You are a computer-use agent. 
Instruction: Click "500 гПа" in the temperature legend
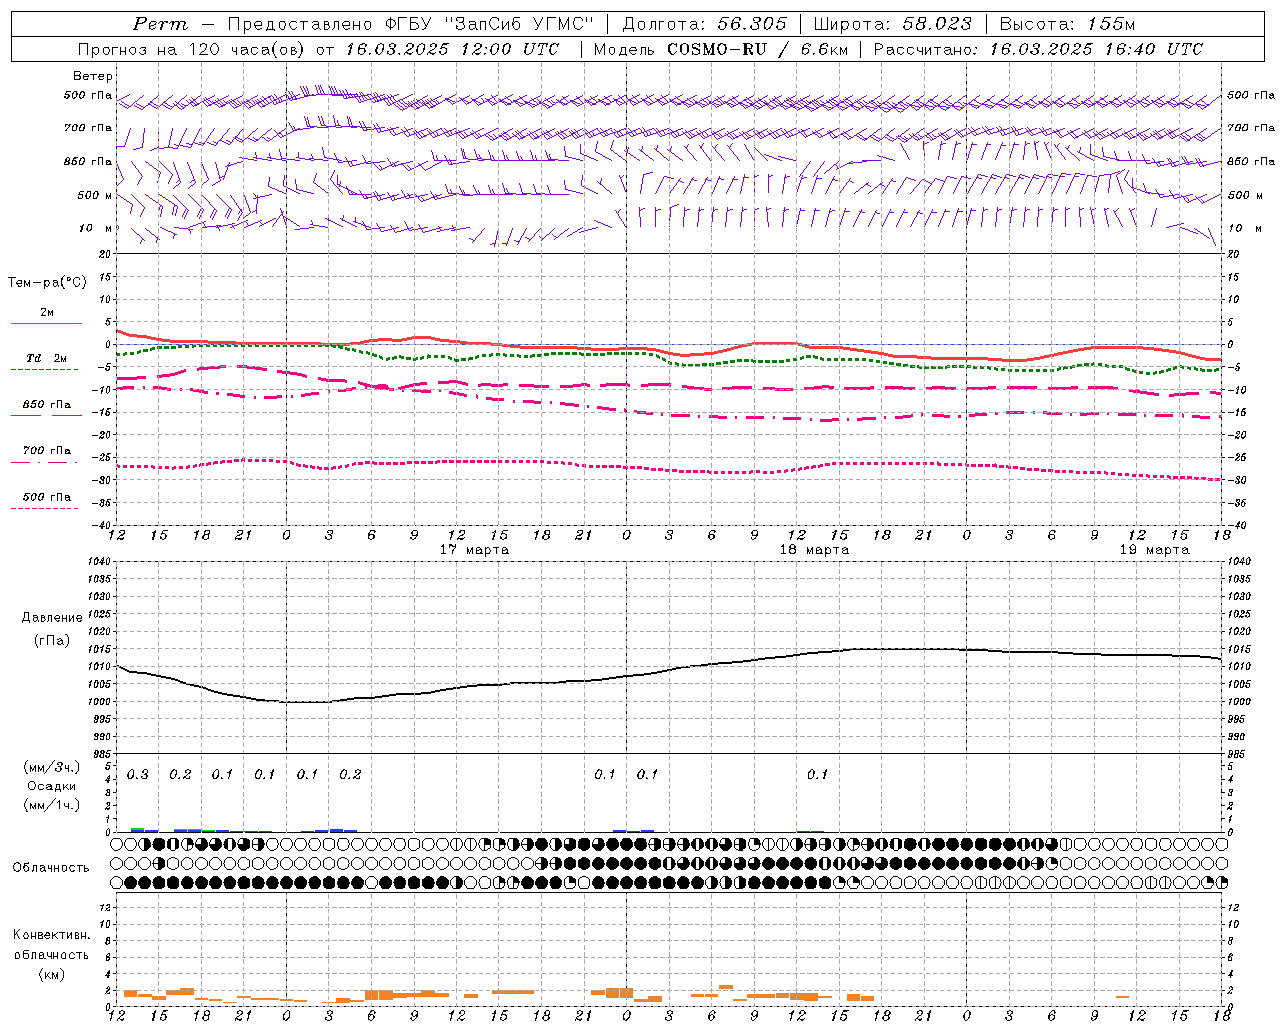click(47, 497)
